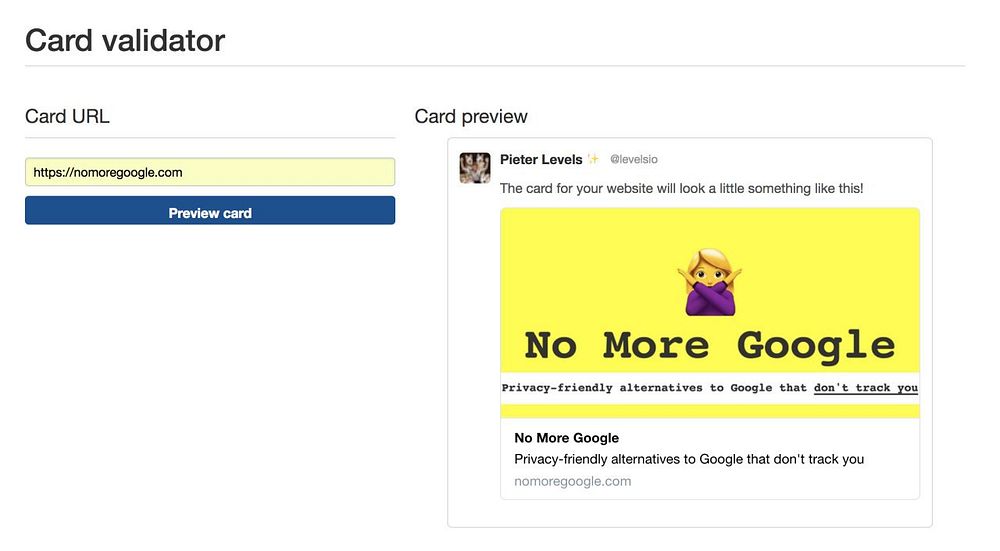Click the Card URL section heading
The image size is (1000, 551).
(x=67, y=116)
